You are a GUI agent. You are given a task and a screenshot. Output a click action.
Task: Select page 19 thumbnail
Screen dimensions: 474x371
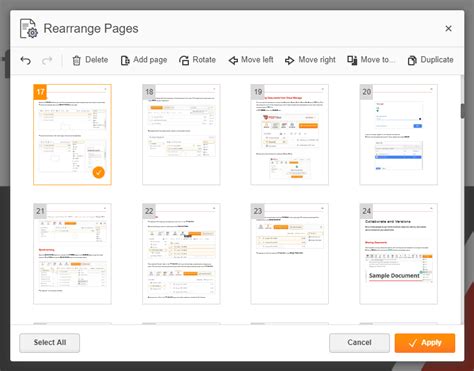(x=289, y=134)
